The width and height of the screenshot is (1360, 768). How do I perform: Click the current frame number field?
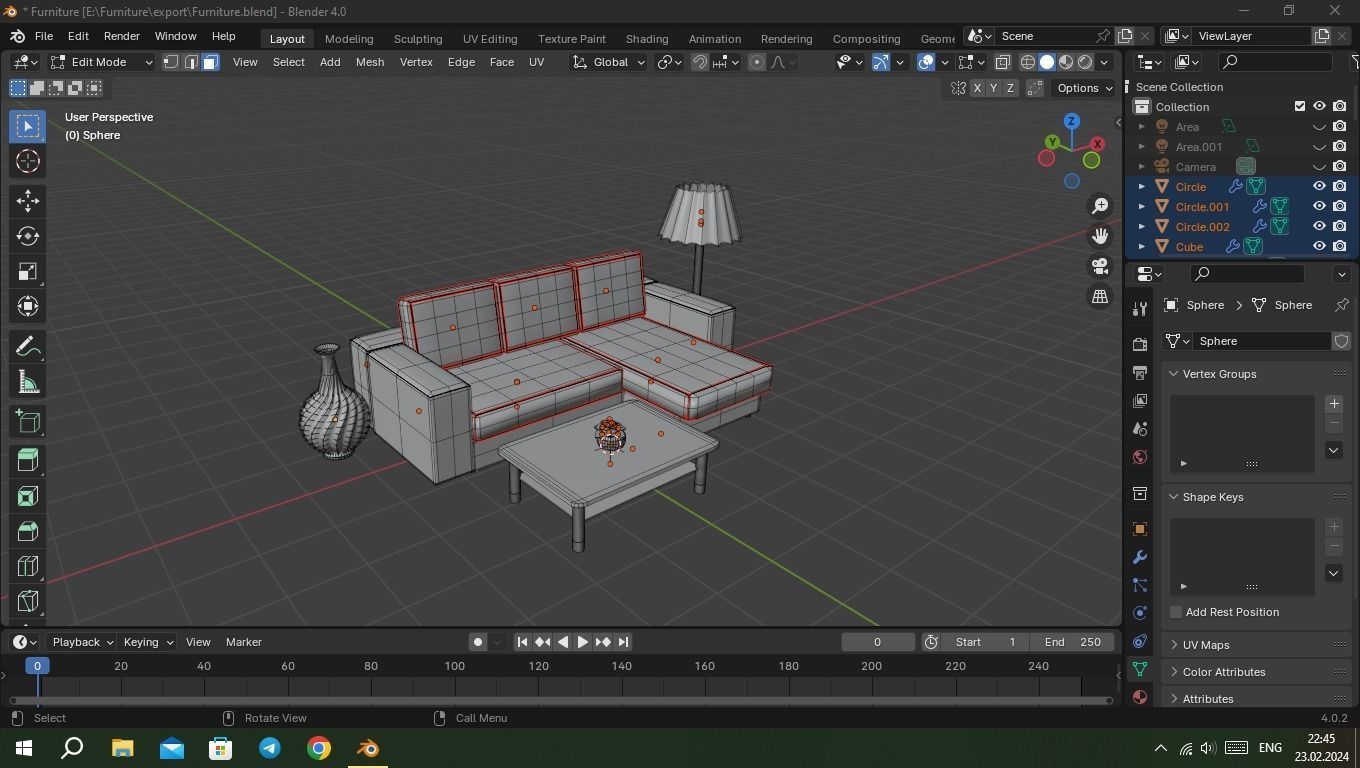tap(878, 642)
